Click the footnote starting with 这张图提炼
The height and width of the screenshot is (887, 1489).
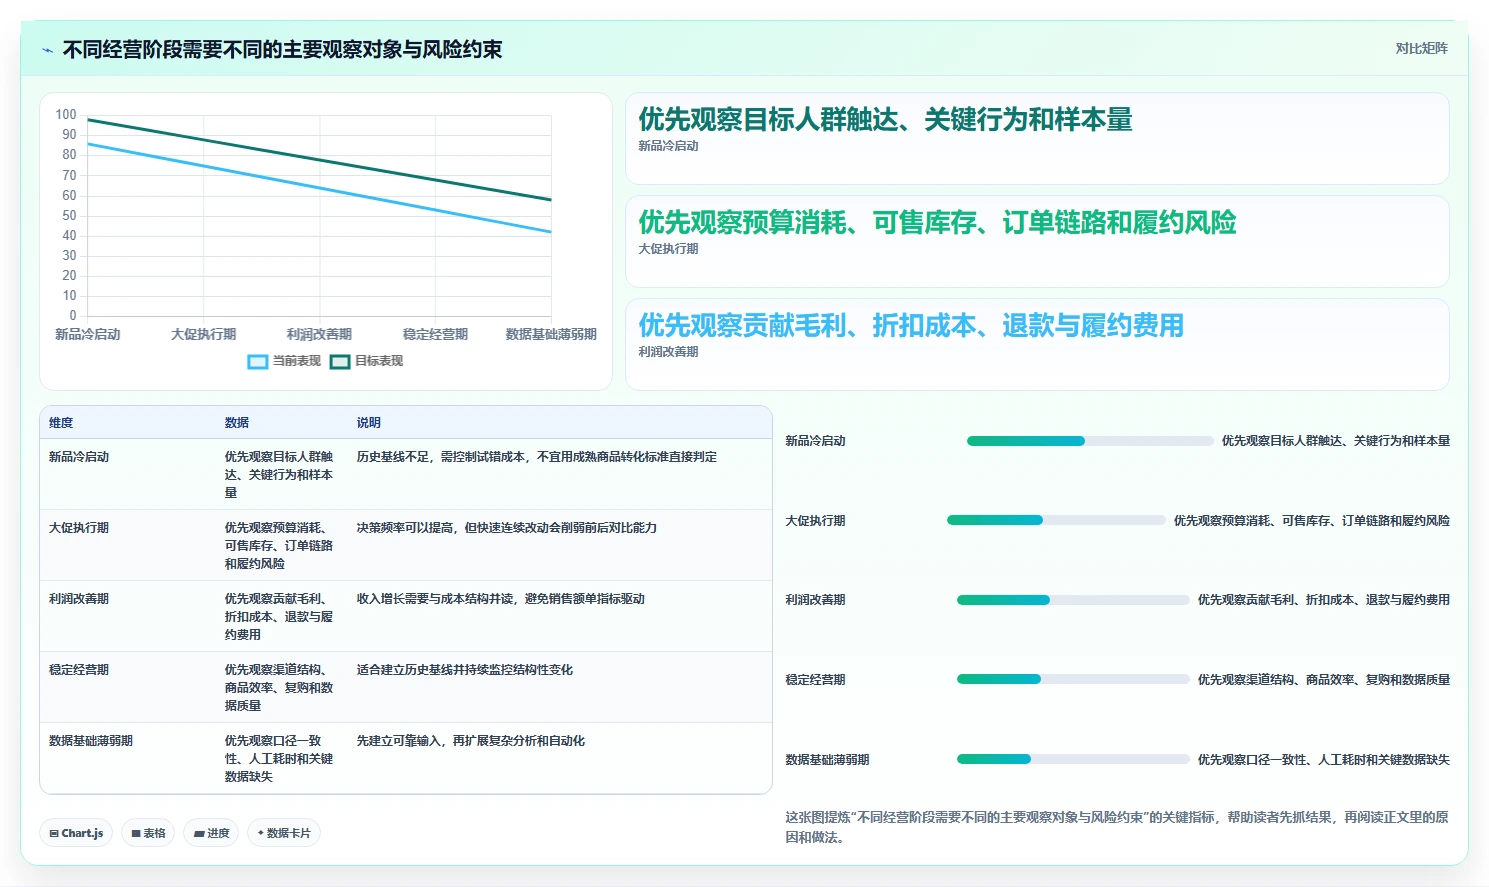(x=1117, y=827)
